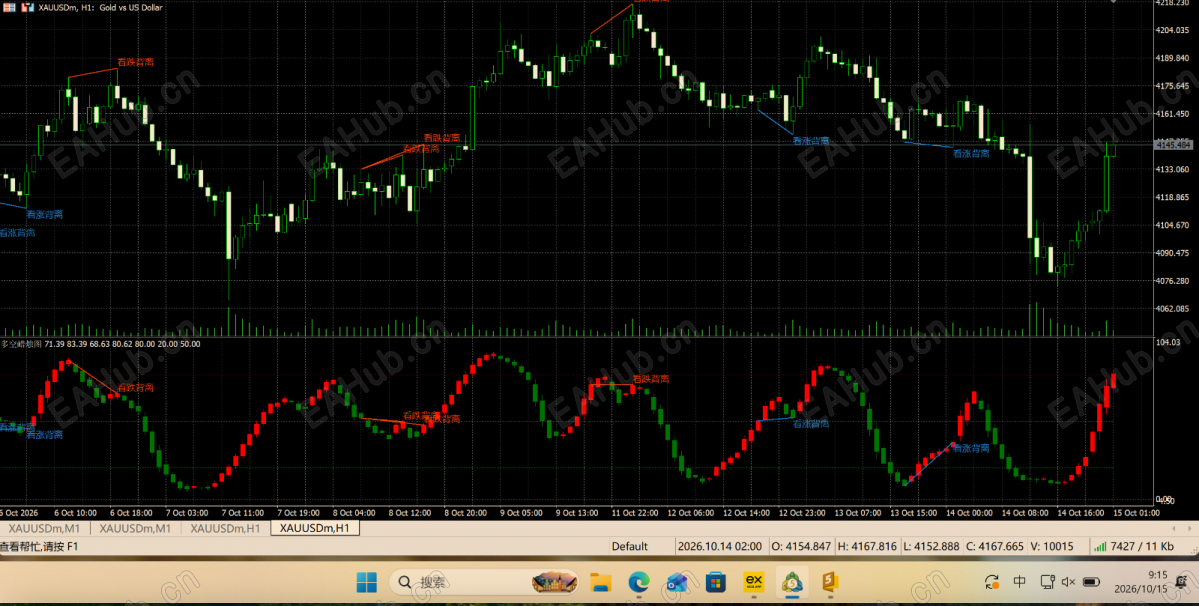Viewport: 1199px width, 606px height.
Task: Open the Windows Start menu
Action: point(366,583)
